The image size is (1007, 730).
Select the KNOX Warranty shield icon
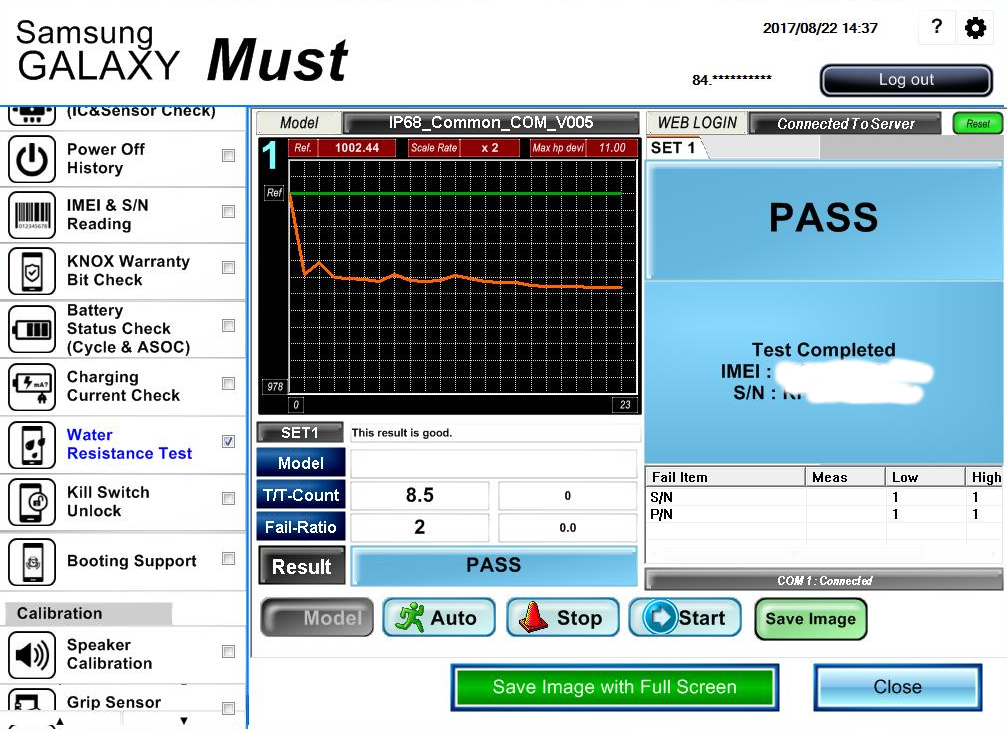coord(32,271)
